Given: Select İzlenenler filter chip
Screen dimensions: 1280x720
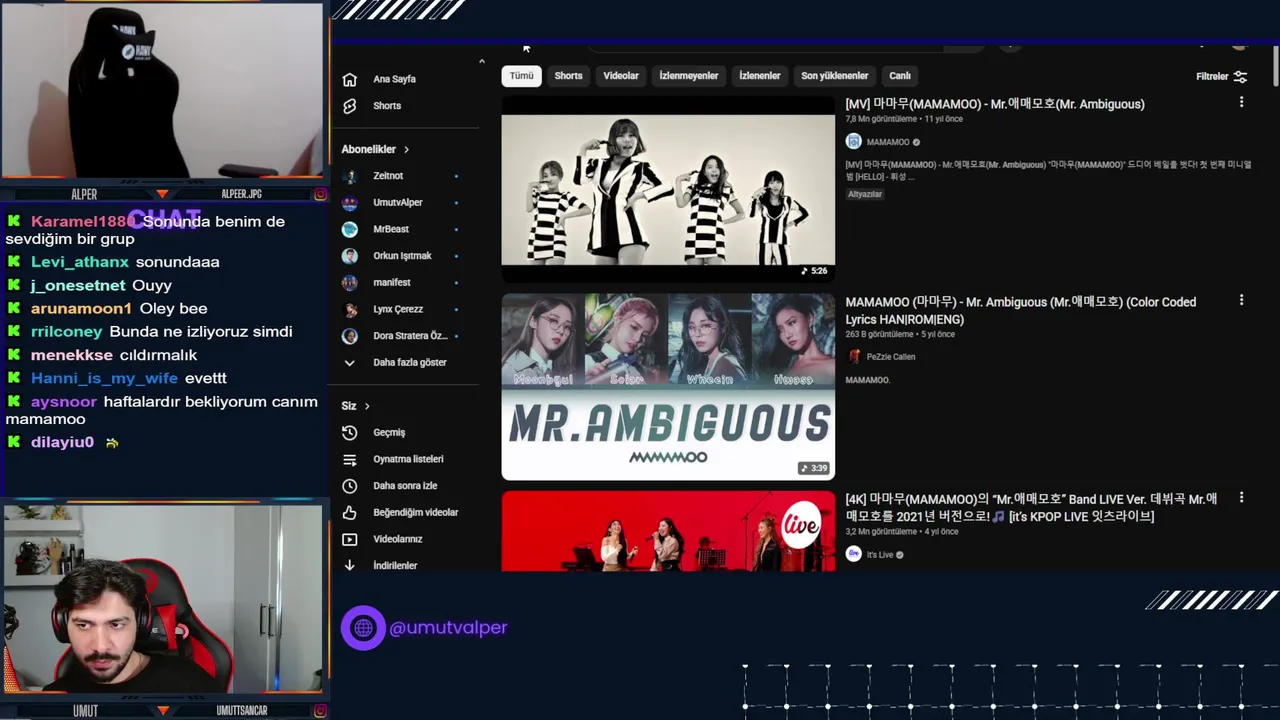Looking at the screenshot, I should click(x=760, y=76).
